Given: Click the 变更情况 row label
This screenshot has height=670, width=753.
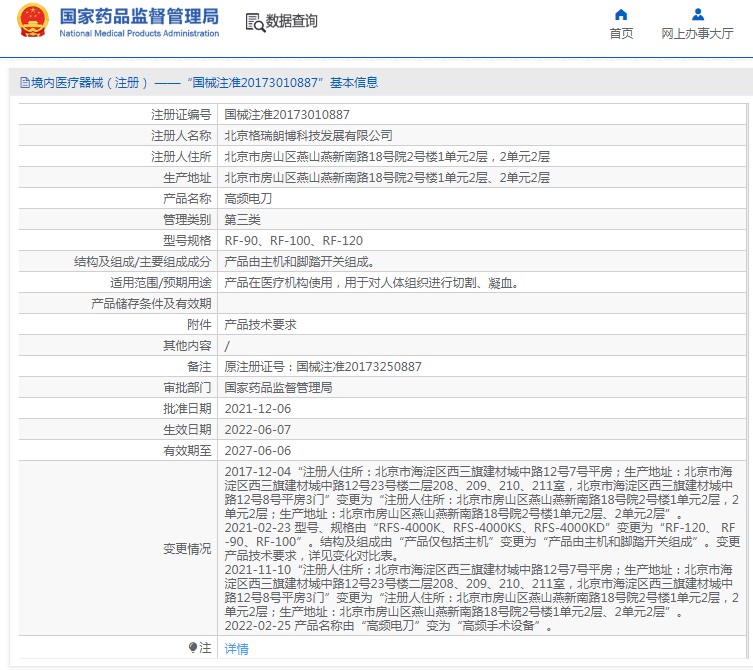Looking at the screenshot, I should point(187,548).
